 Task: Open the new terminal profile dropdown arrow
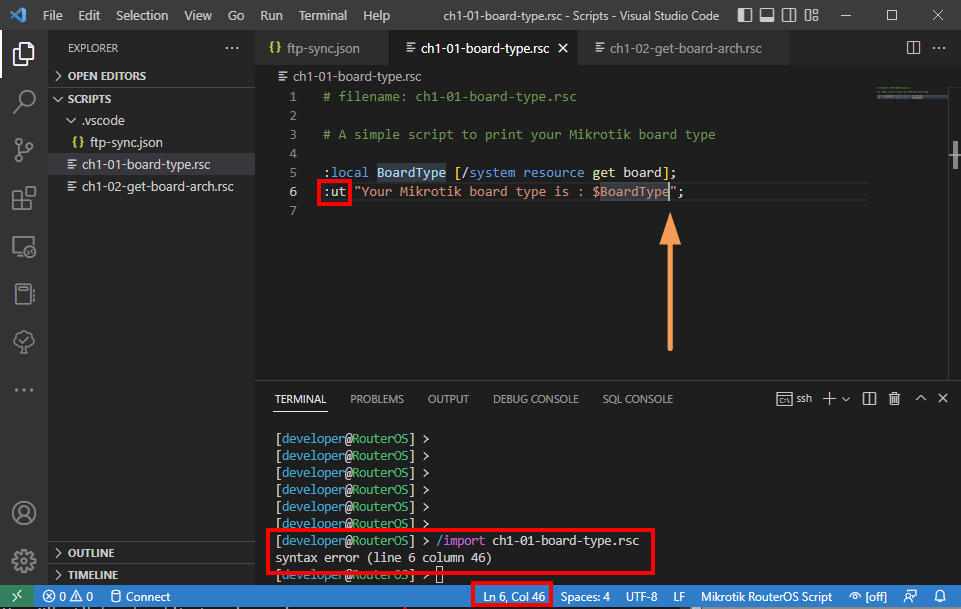846,399
